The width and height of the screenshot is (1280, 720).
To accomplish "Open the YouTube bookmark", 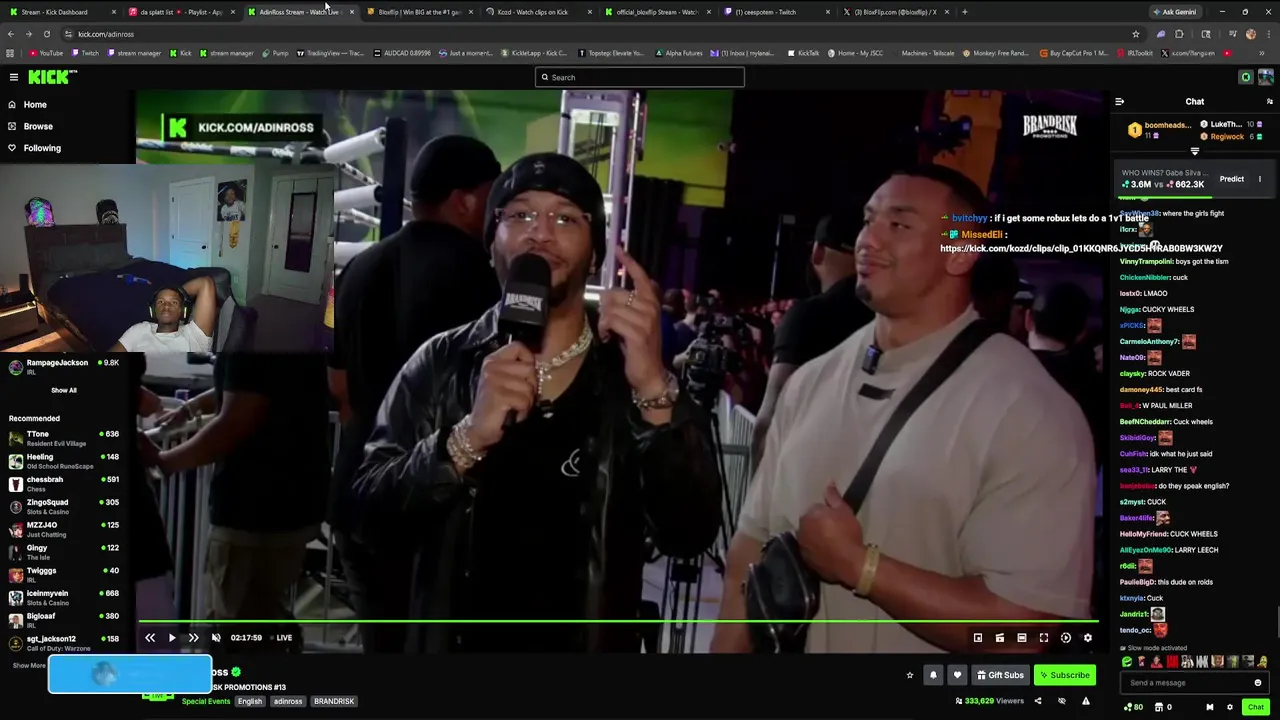I will (x=46, y=53).
